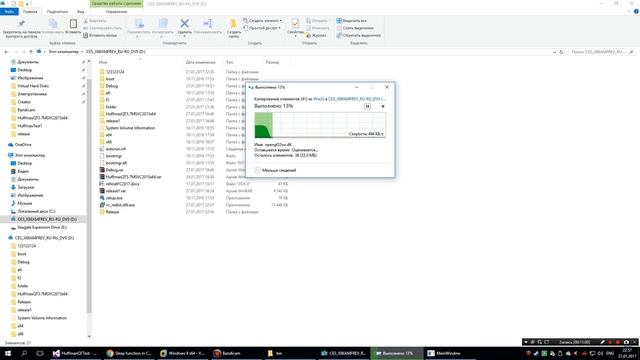Select vc_redist.x86.exe file
This screenshot has width=640, height=360.
(120, 205)
